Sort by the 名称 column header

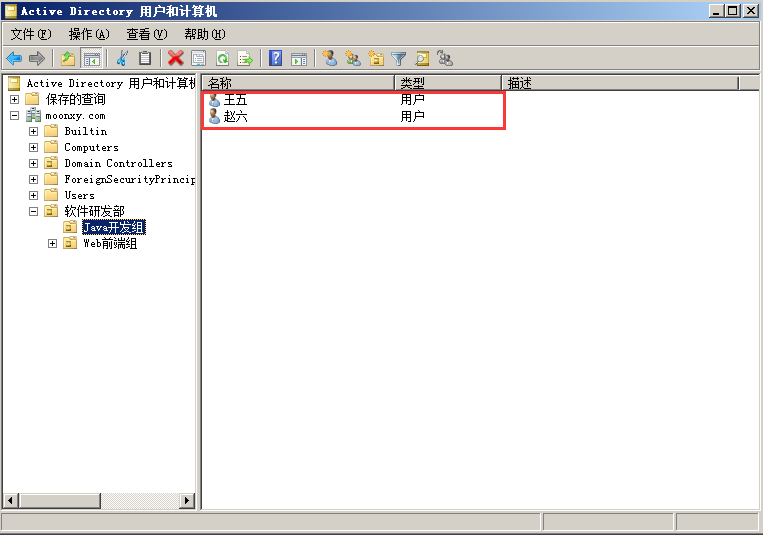pyautogui.click(x=298, y=83)
